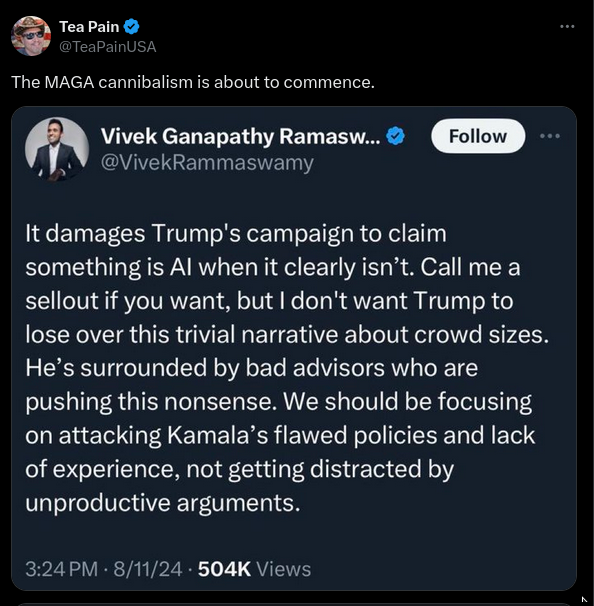Open the Tea Pain display name link
This screenshot has height=606, width=594.
tap(89, 27)
